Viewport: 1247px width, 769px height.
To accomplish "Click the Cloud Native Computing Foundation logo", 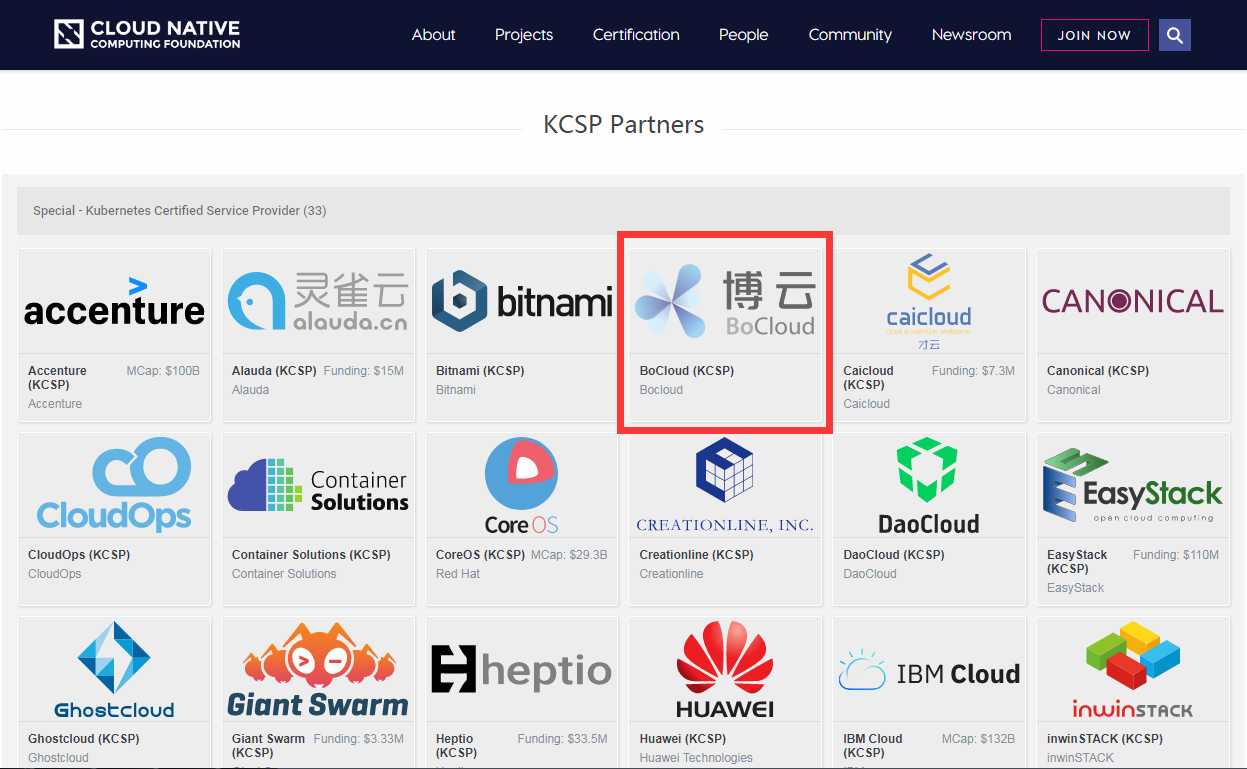I will (x=147, y=34).
